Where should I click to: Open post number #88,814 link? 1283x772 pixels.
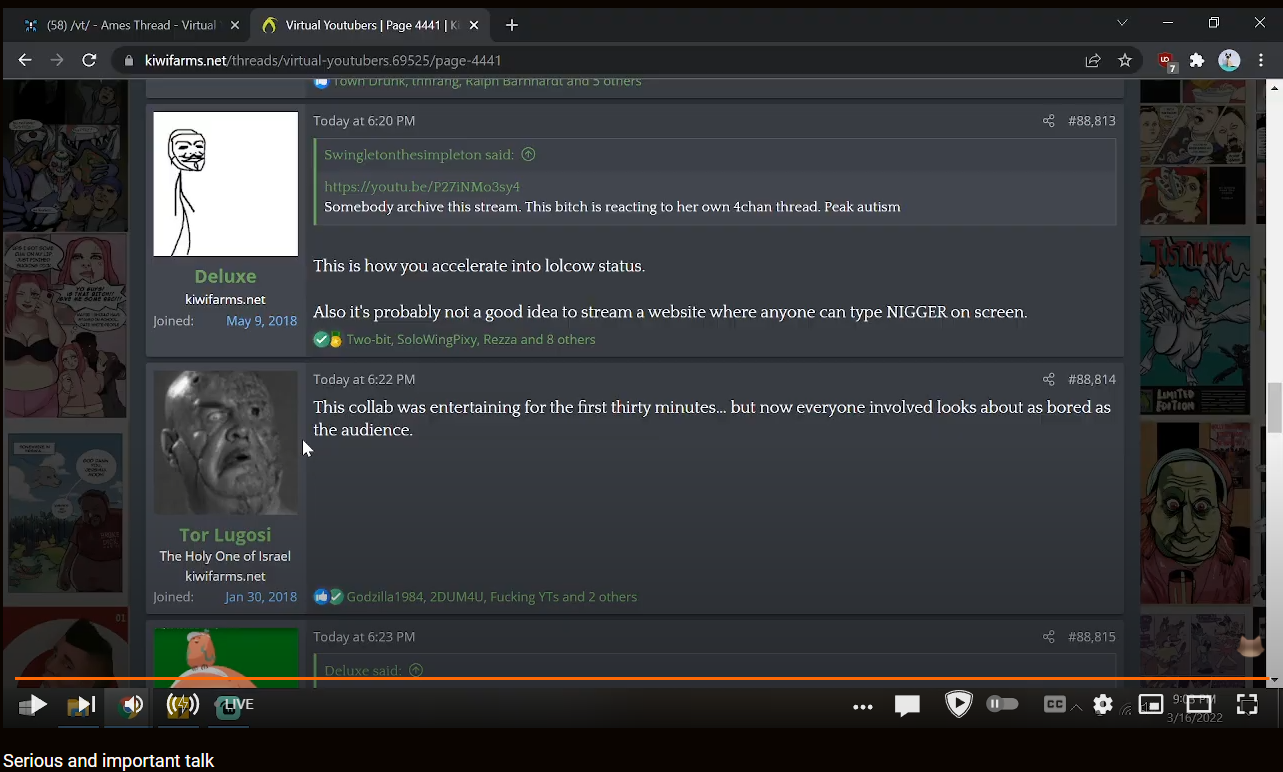point(1091,380)
